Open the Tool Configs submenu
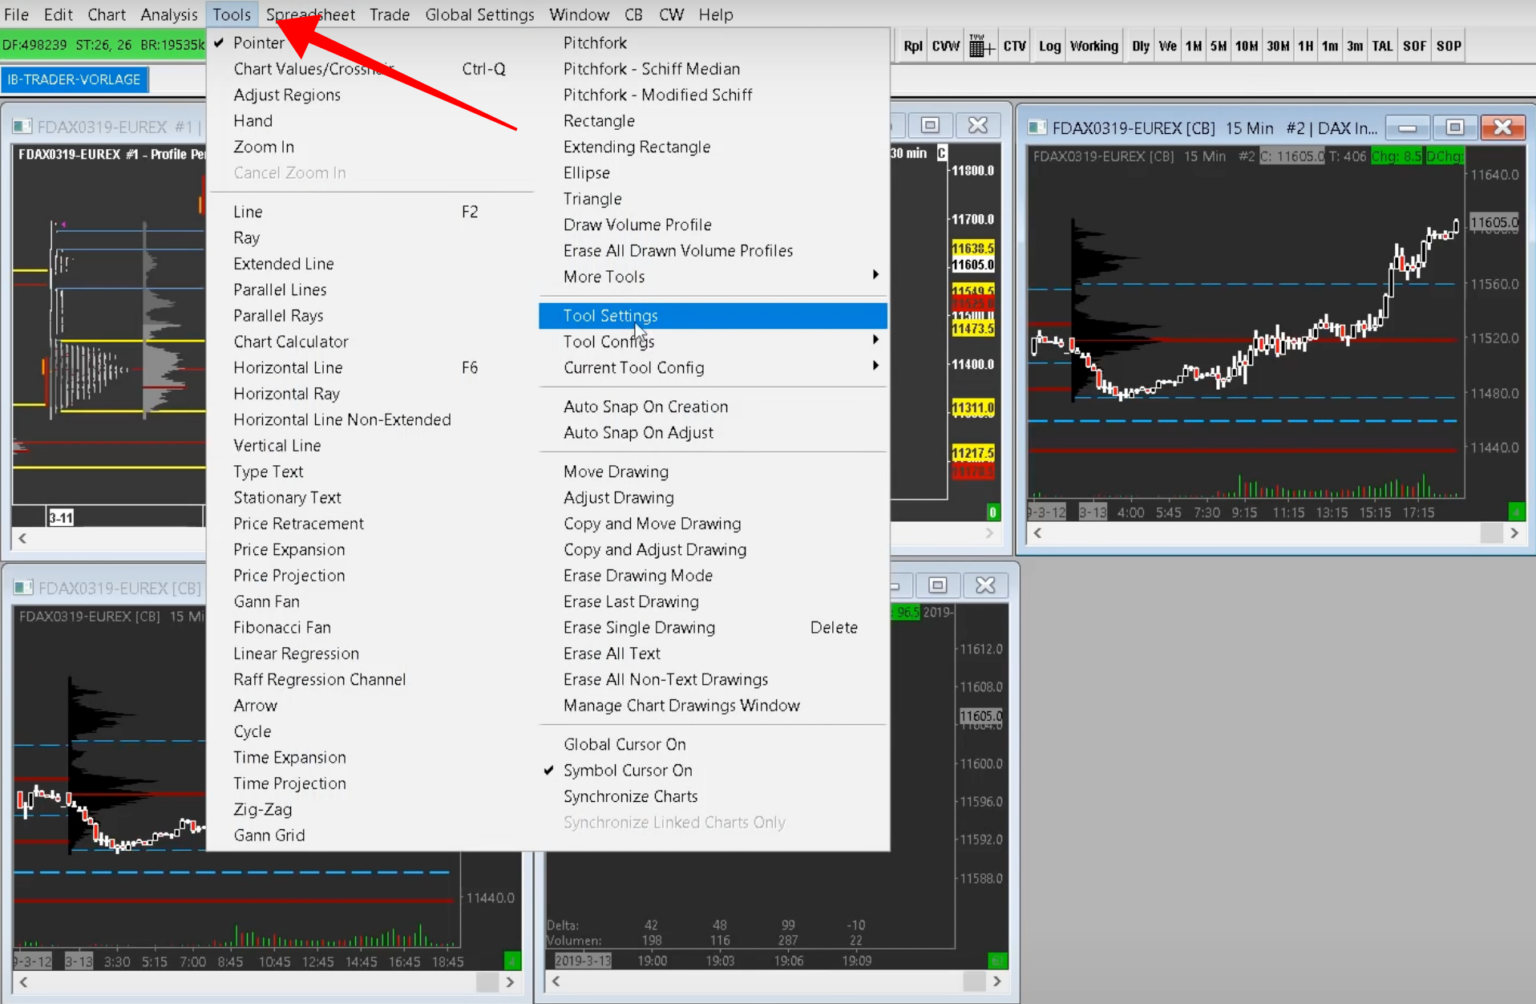Screen dimensions: 1536x1004 (608, 341)
